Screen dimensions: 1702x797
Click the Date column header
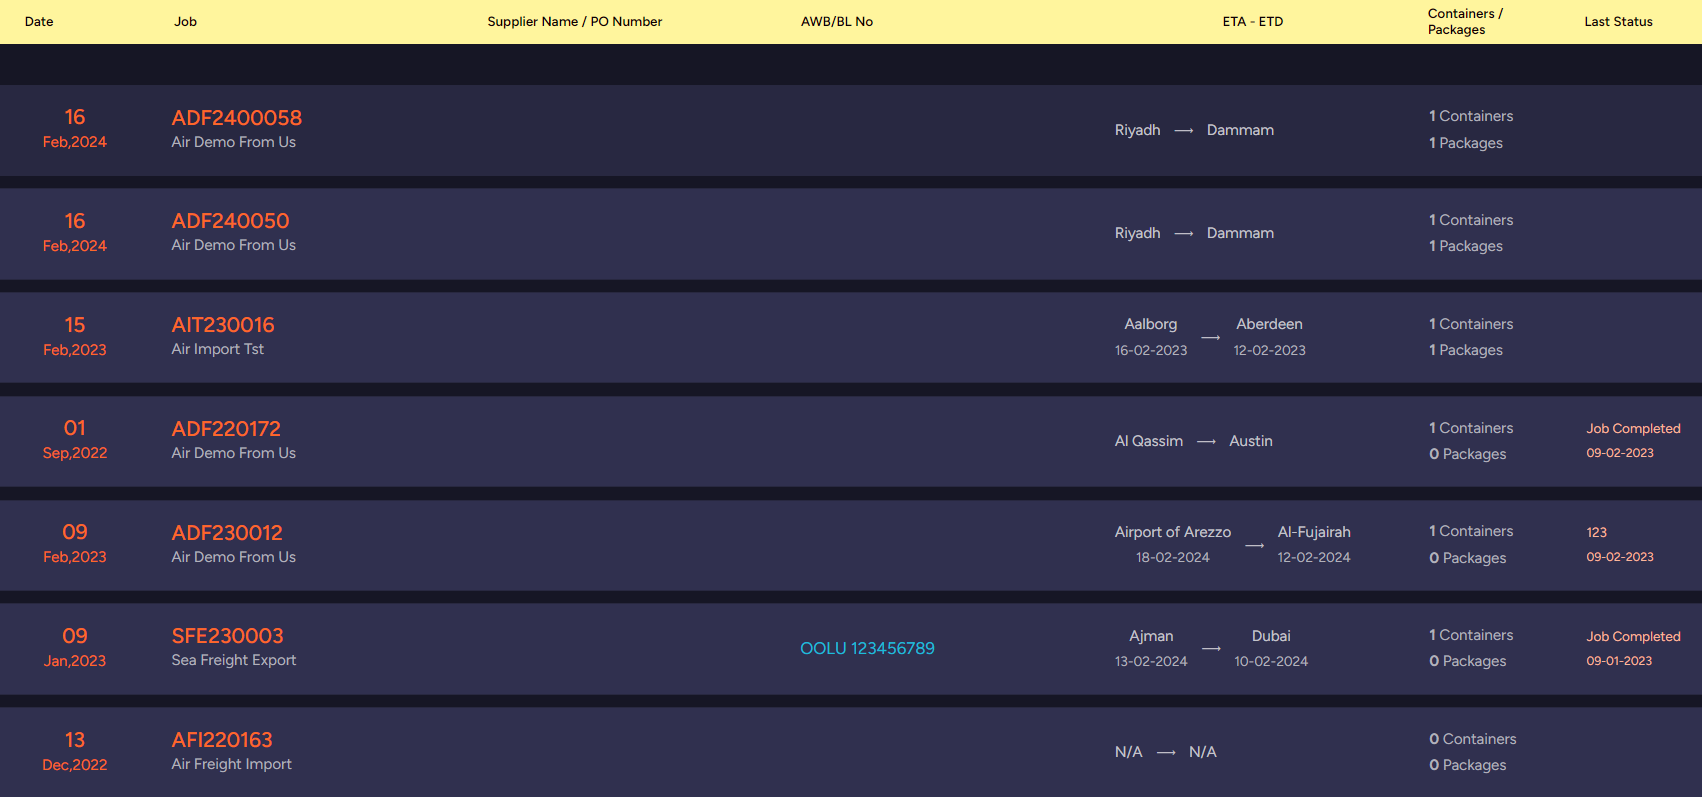[x=39, y=21]
